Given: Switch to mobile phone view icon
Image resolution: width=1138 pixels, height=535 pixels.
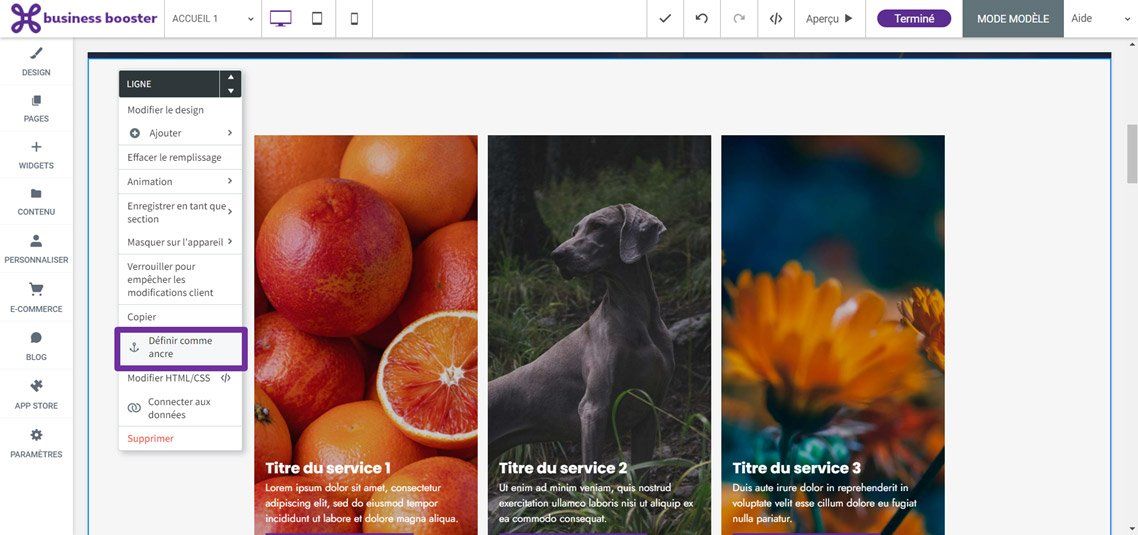Looking at the screenshot, I should [354, 19].
